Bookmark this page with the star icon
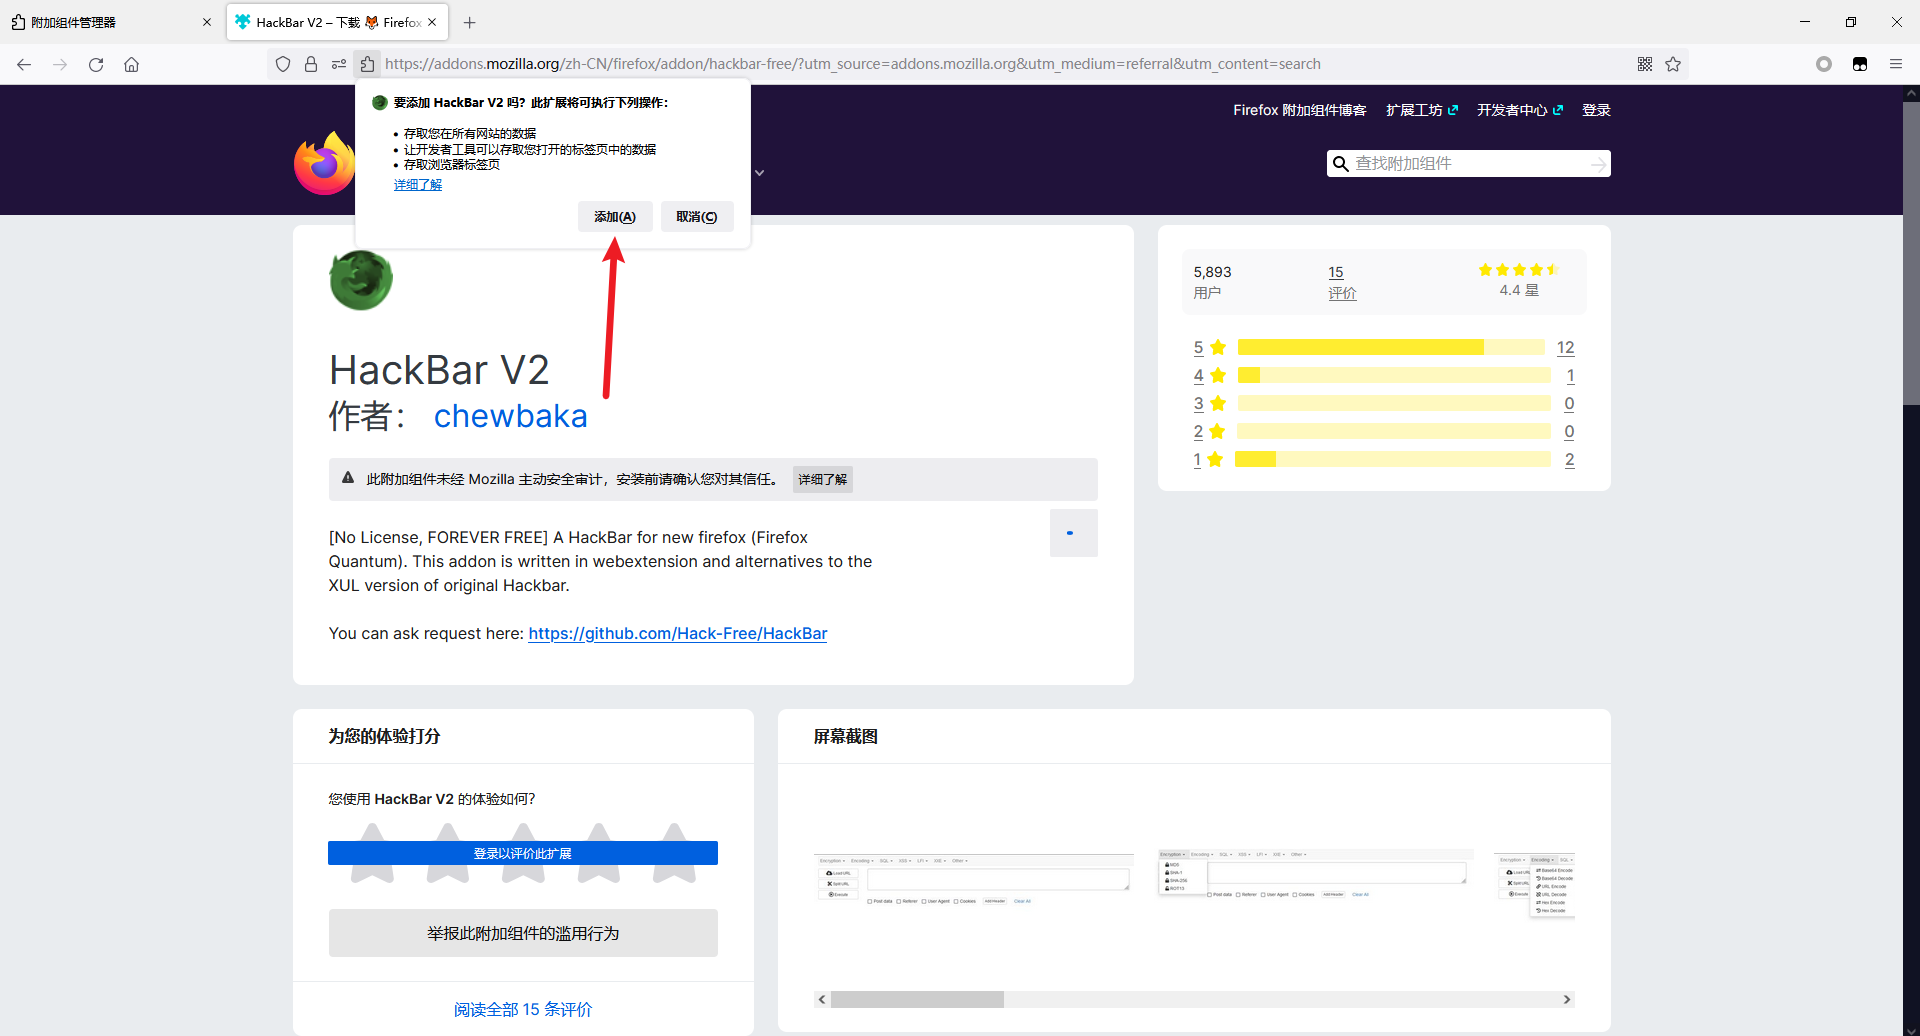1920x1036 pixels. 1673,64
